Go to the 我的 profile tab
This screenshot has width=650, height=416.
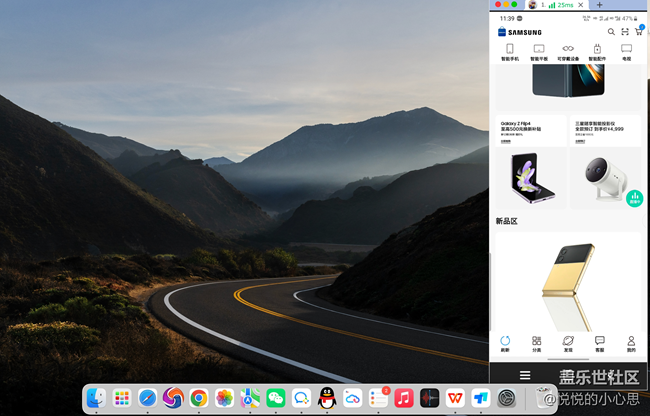[x=630, y=343]
